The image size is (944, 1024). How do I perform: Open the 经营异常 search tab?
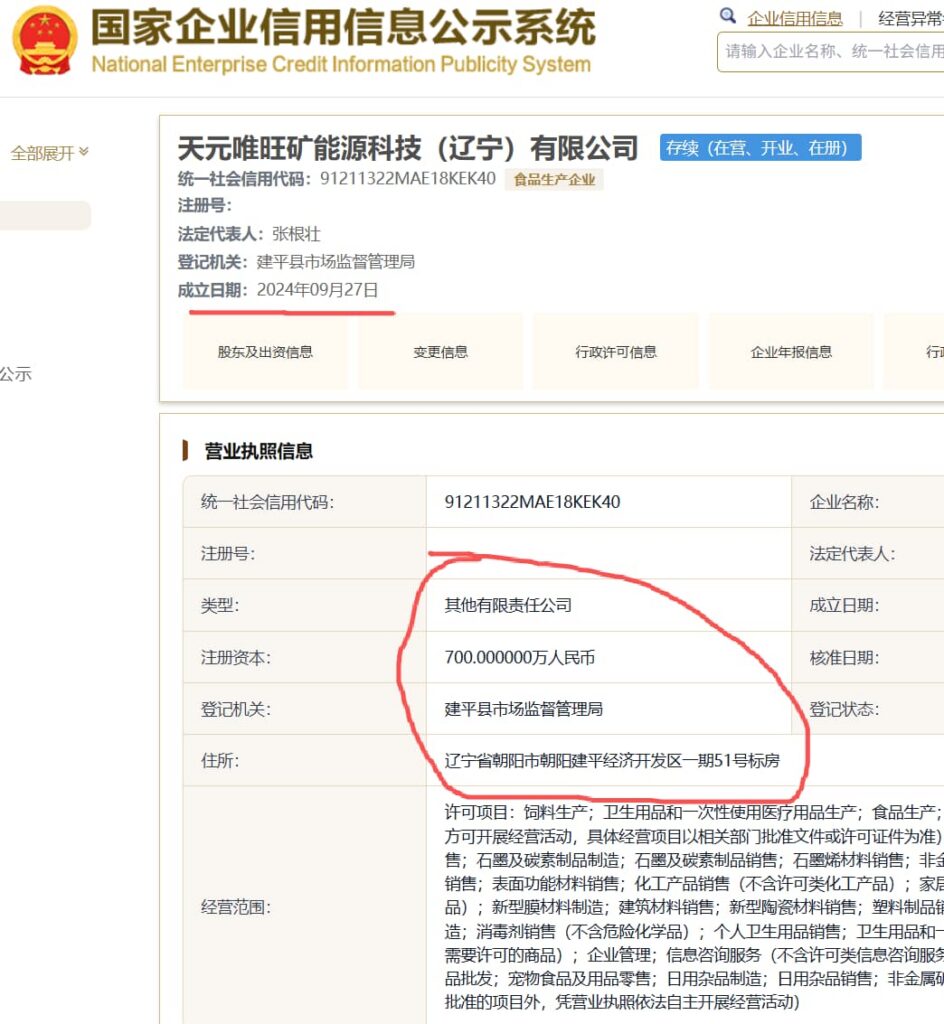click(911, 18)
